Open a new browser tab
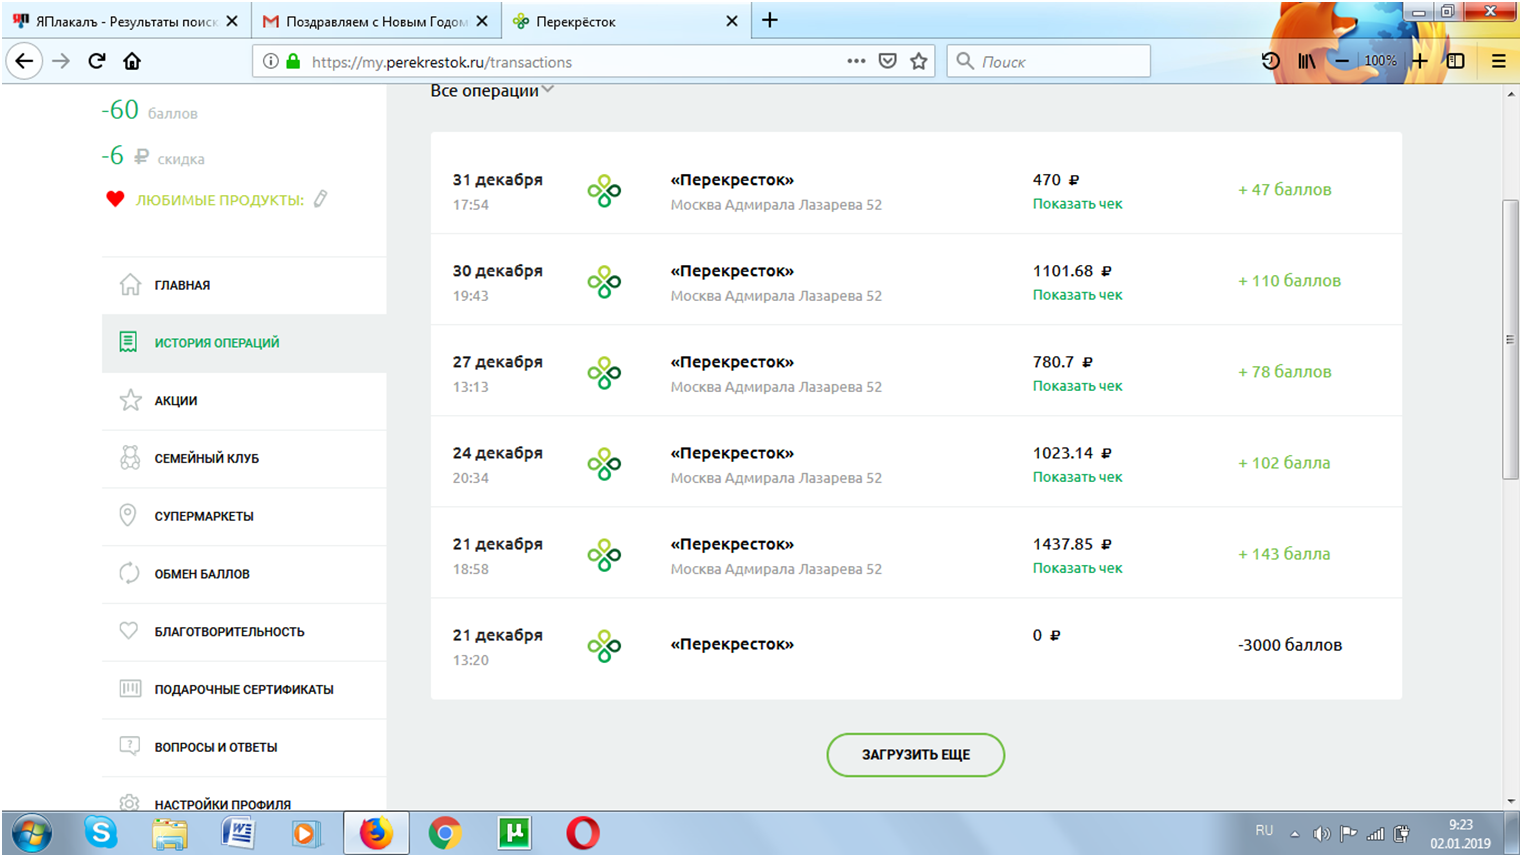This screenshot has width=1522, height=857. [x=770, y=20]
